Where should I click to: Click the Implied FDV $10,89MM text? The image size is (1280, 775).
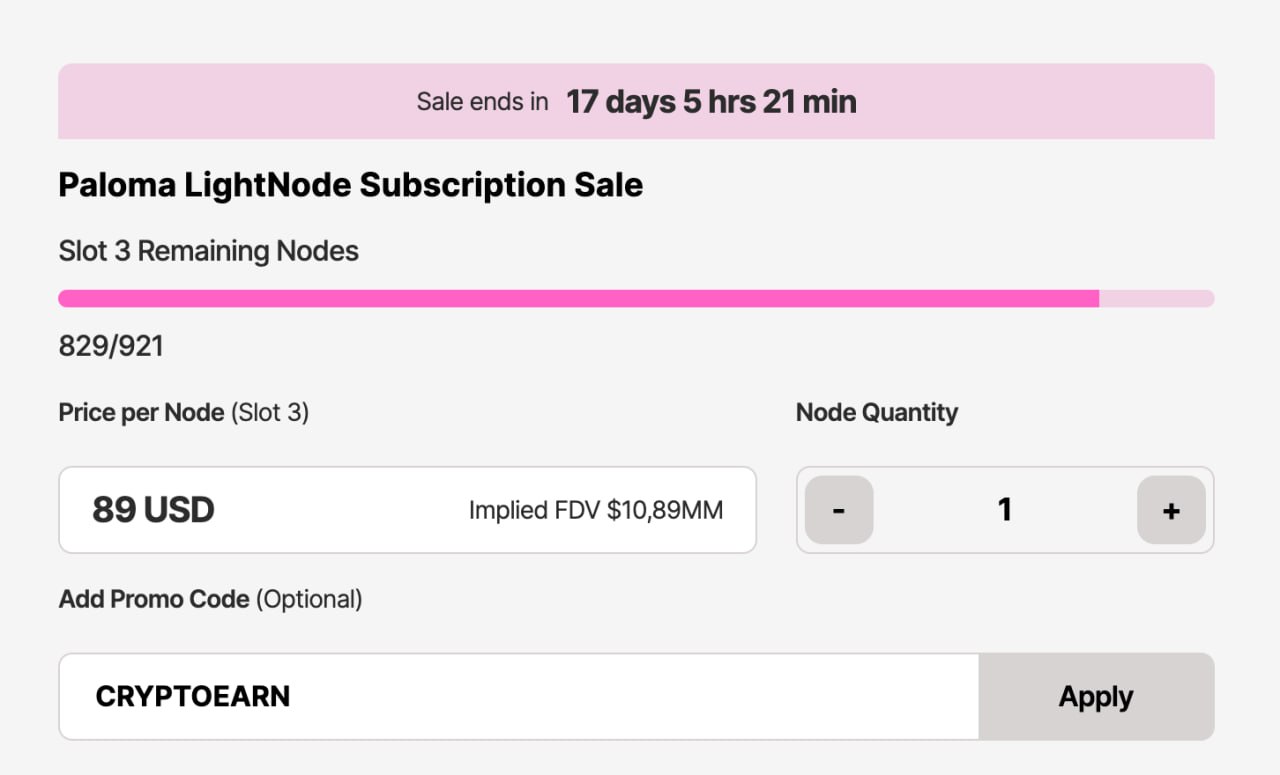point(596,511)
